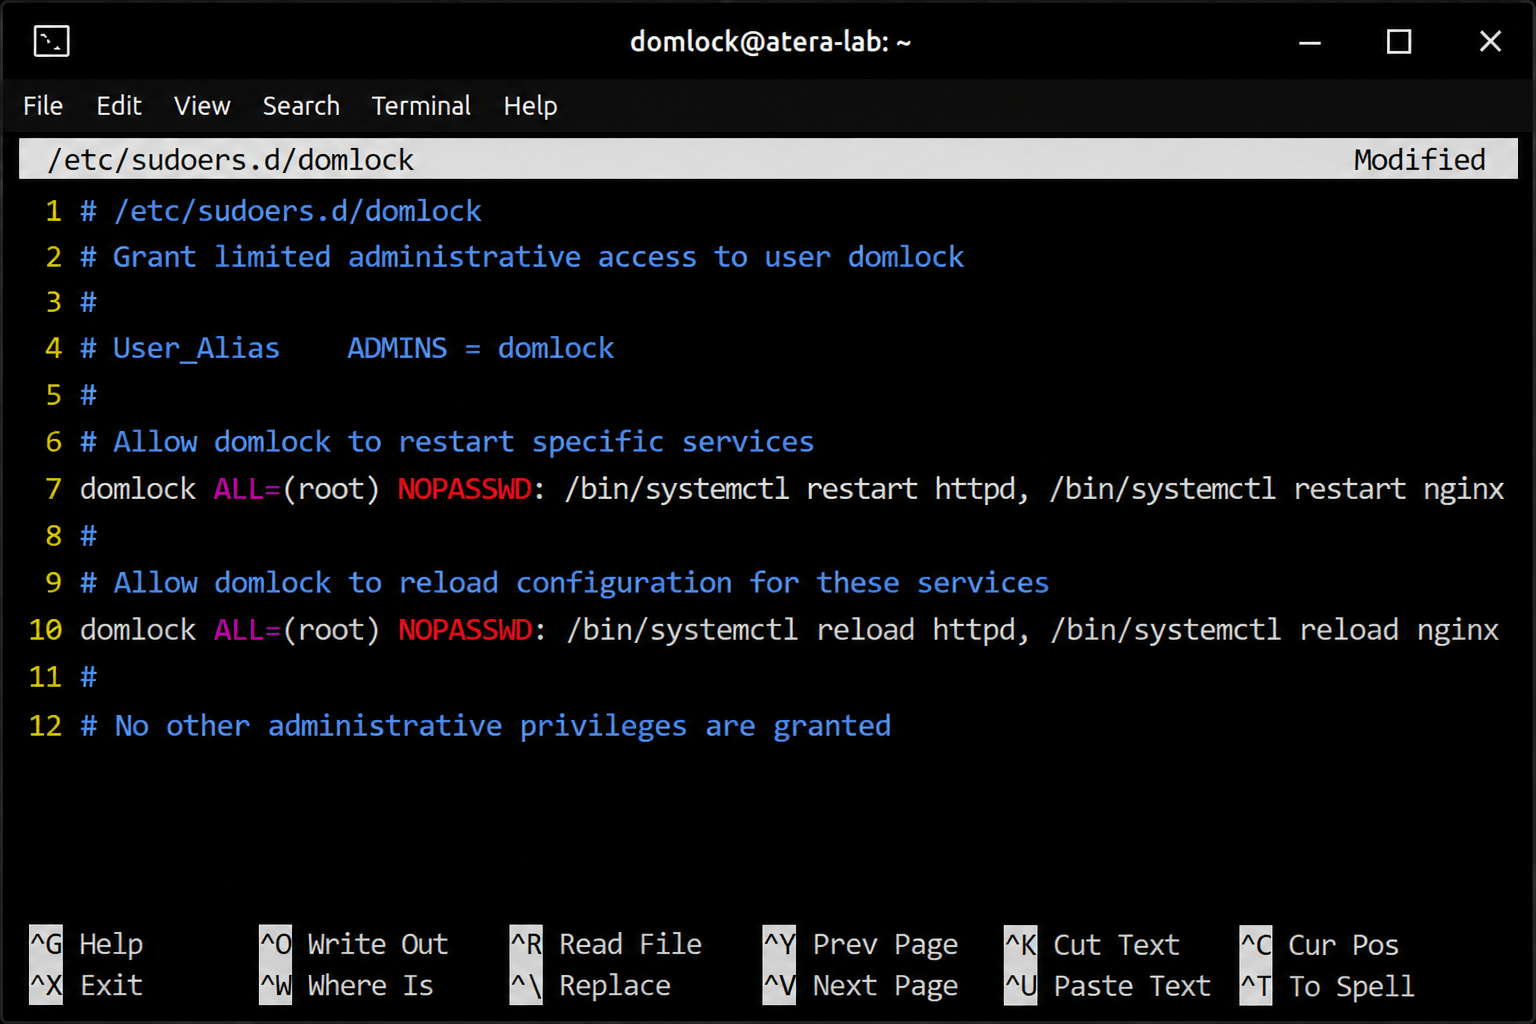The width and height of the screenshot is (1536, 1024).
Task: Click 'restart httpd,' on line 7
Action: pos(917,489)
